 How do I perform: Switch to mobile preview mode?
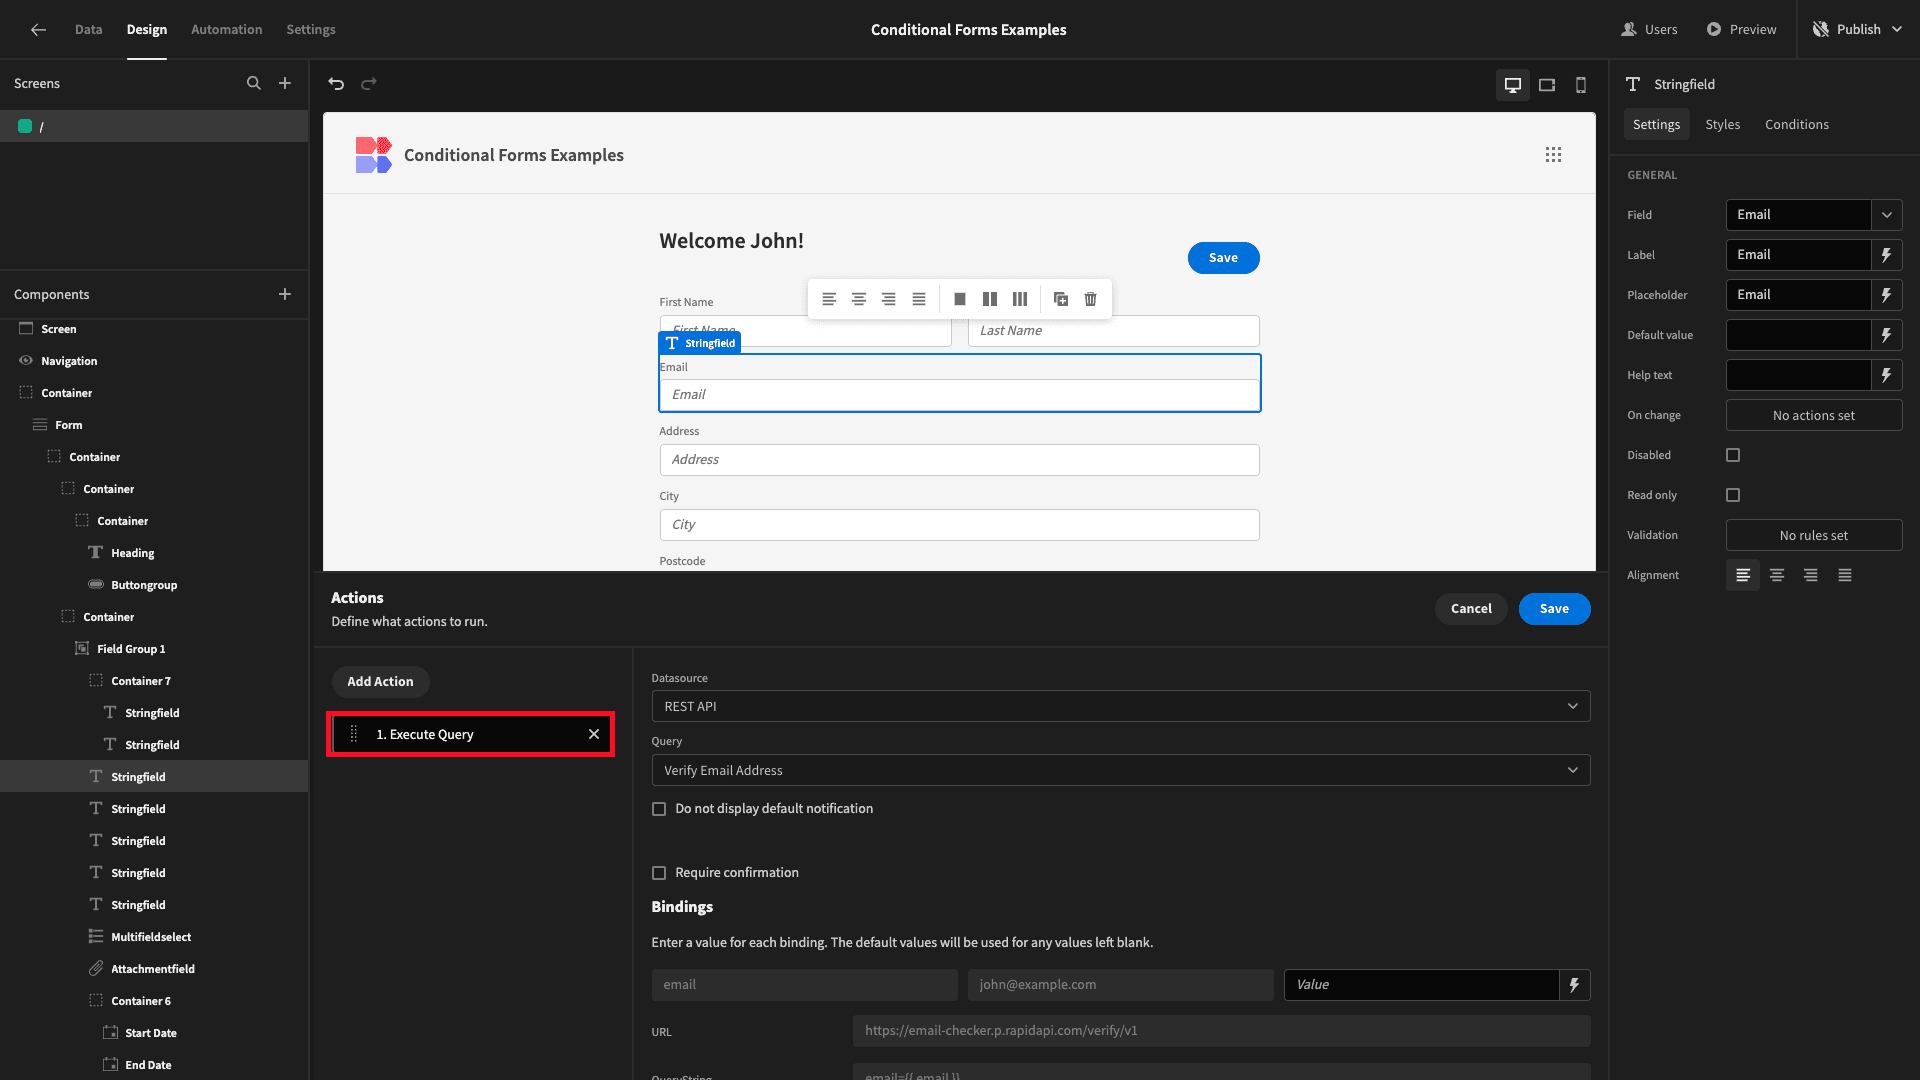coord(1581,85)
